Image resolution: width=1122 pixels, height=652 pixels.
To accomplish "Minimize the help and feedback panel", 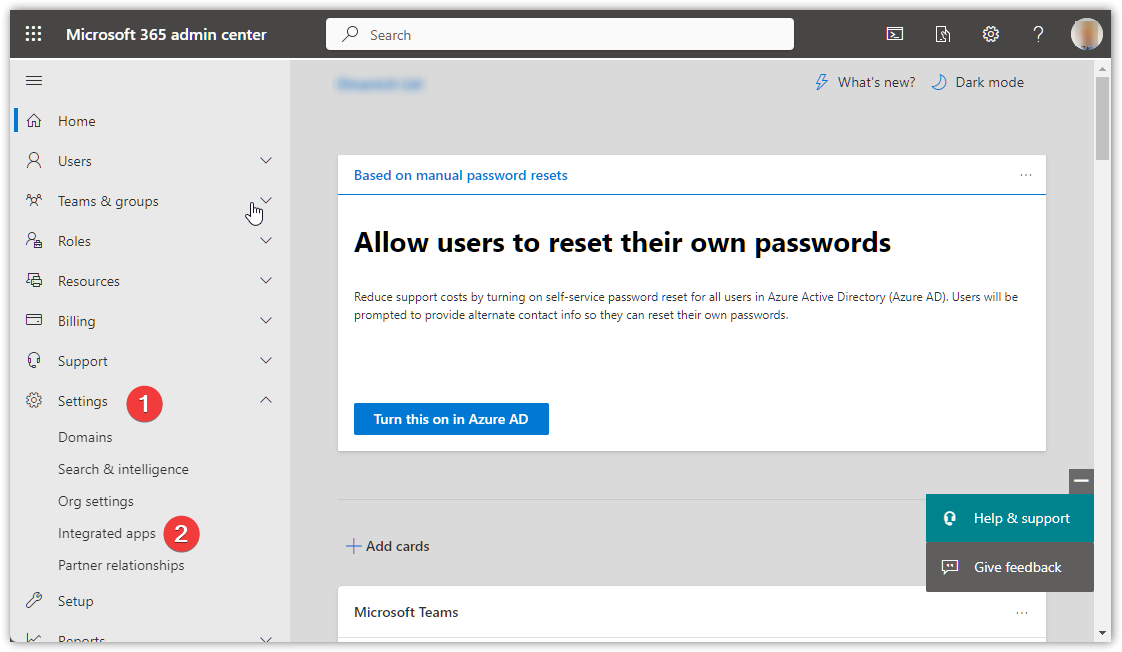I will pos(1081,481).
